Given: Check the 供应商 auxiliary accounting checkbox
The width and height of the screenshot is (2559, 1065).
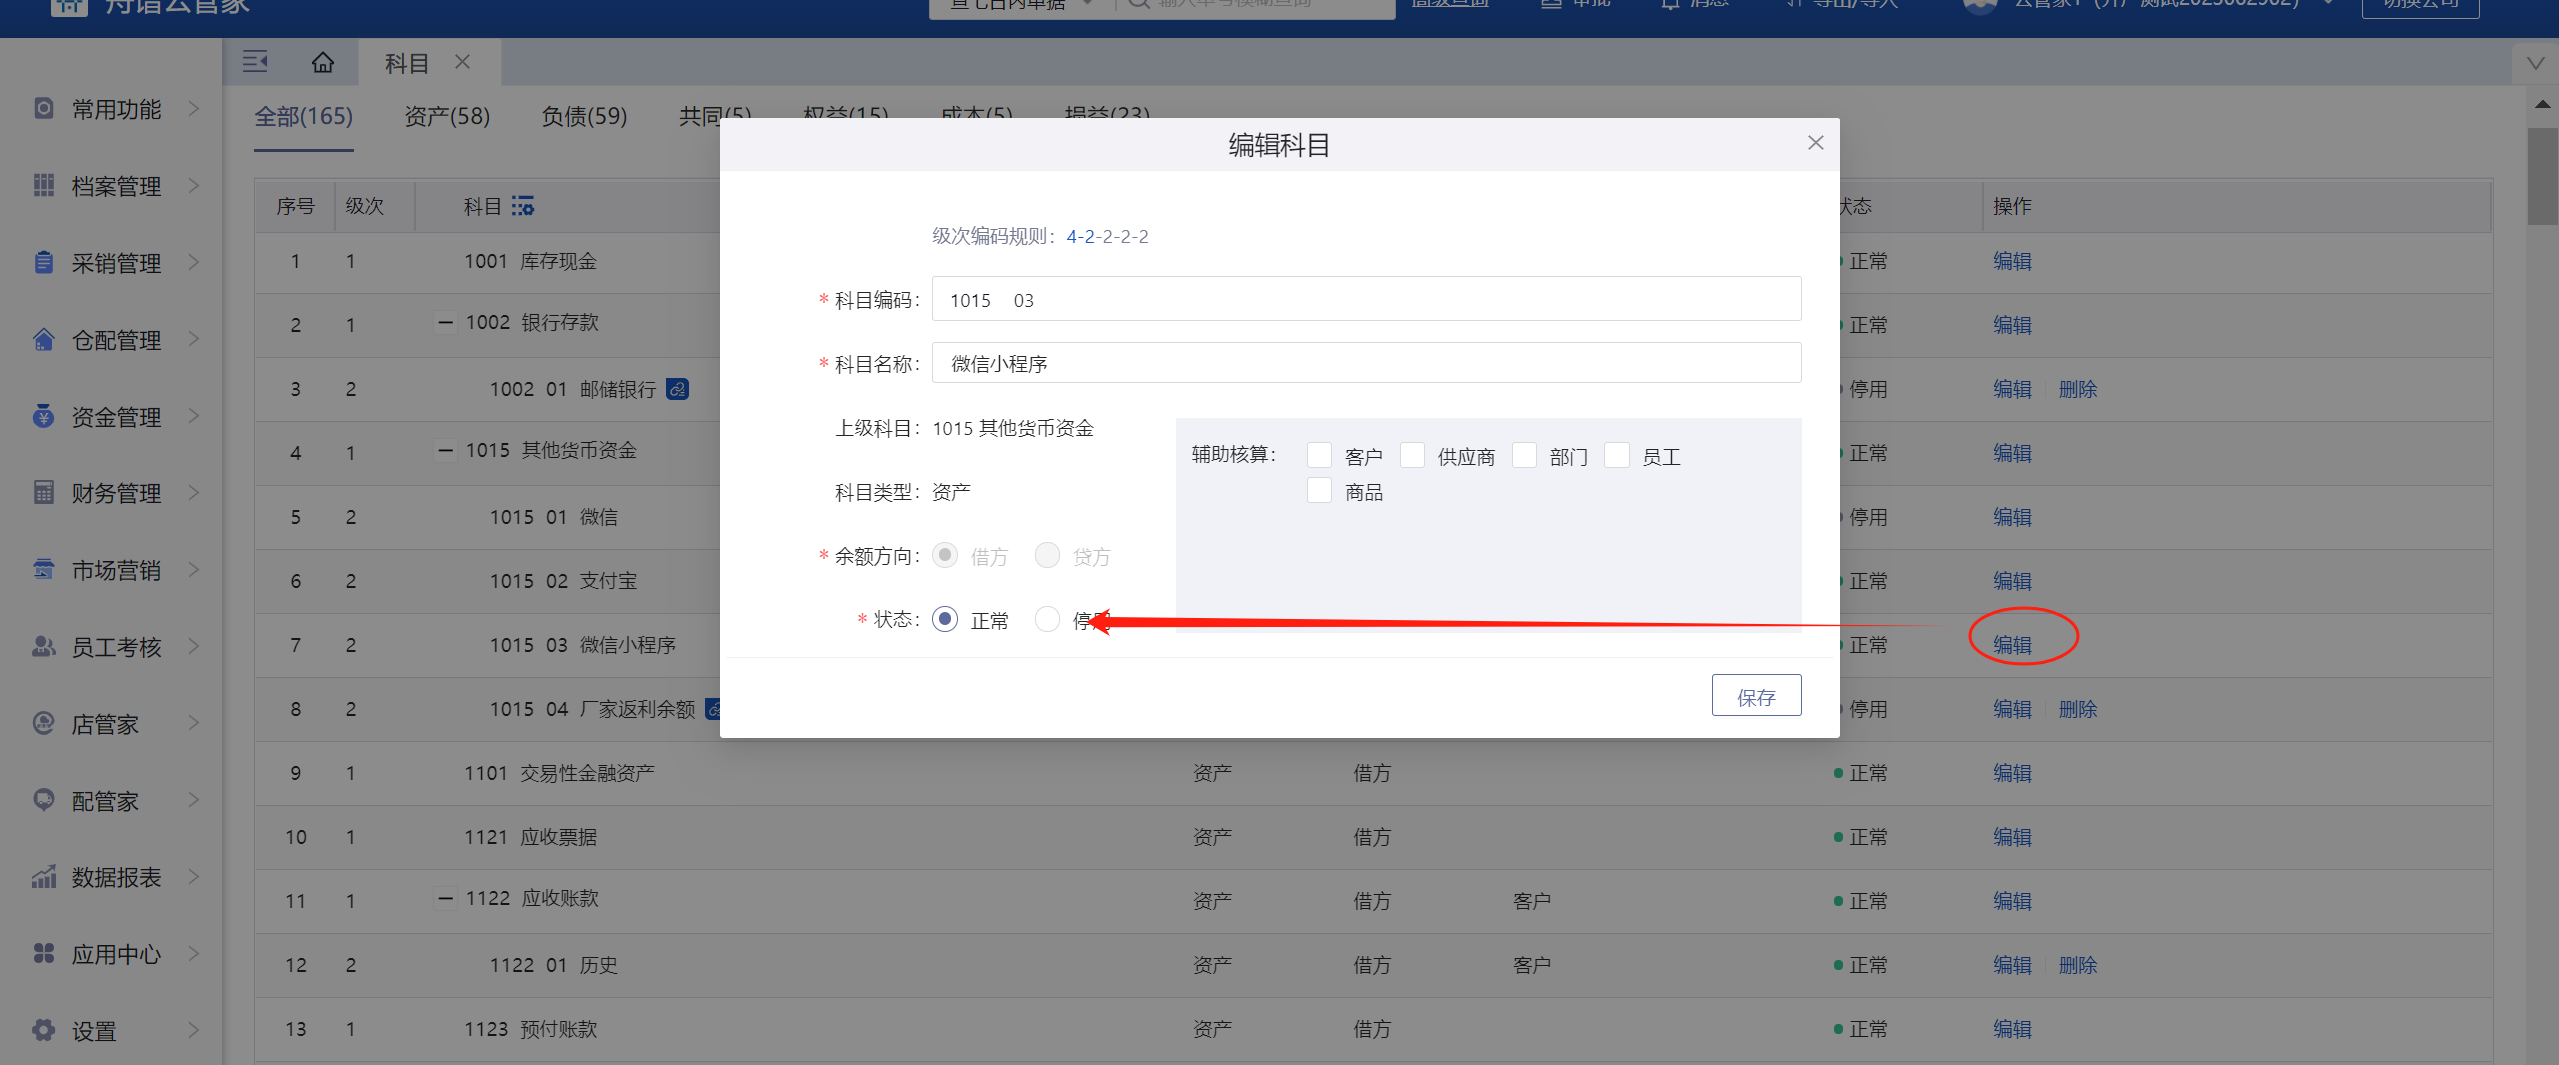Looking at the screenshot, I should 1412,456.
